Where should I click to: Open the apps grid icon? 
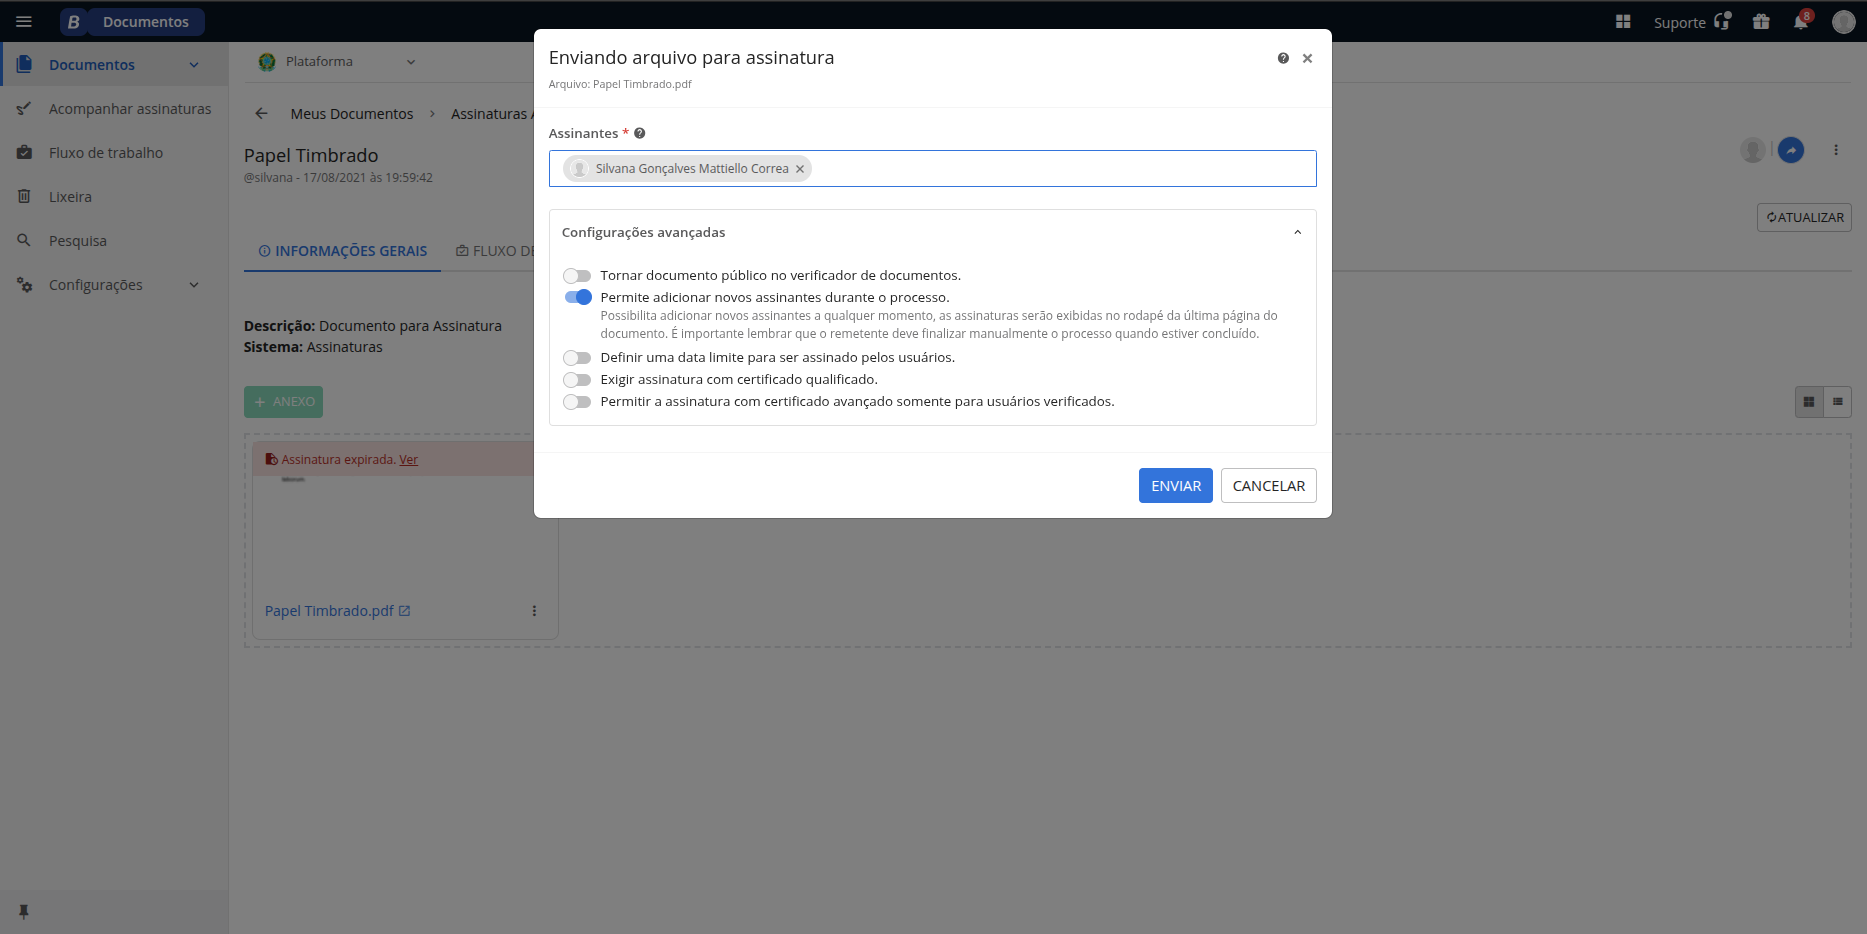[1623, 22]
